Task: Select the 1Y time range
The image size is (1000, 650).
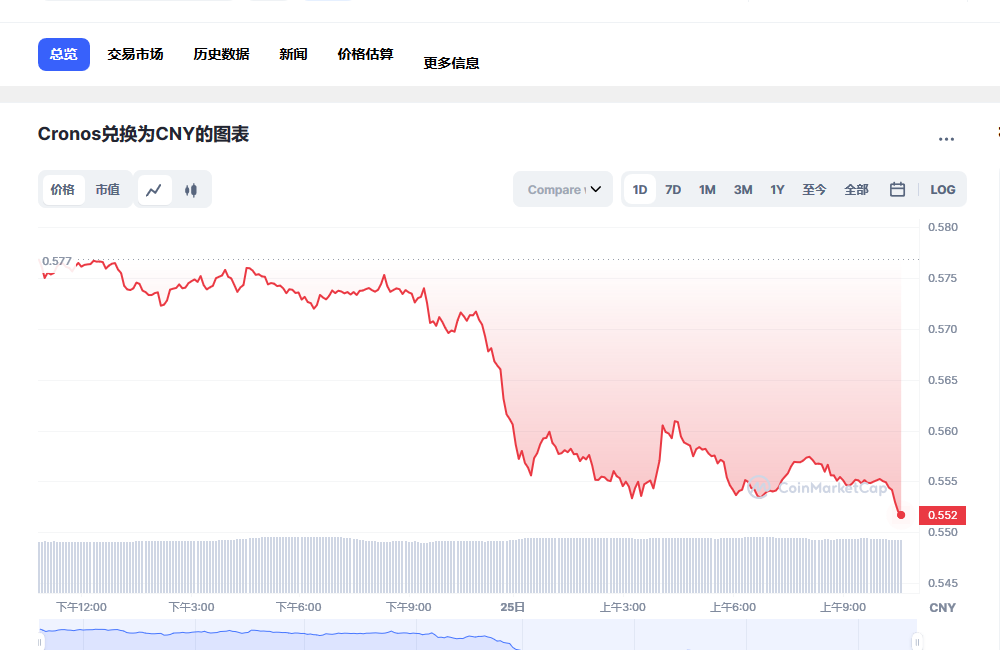Action: 777,189
